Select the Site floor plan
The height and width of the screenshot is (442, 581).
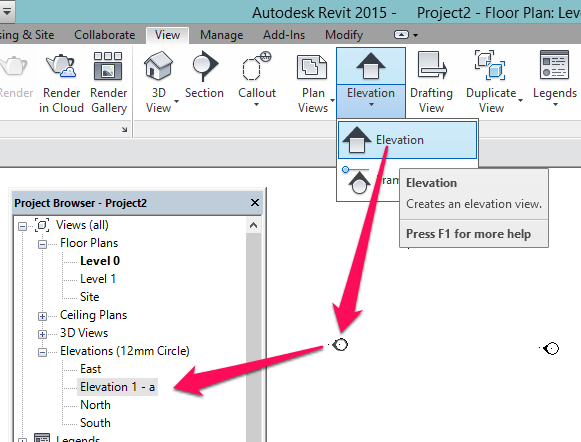click(89, 297)
